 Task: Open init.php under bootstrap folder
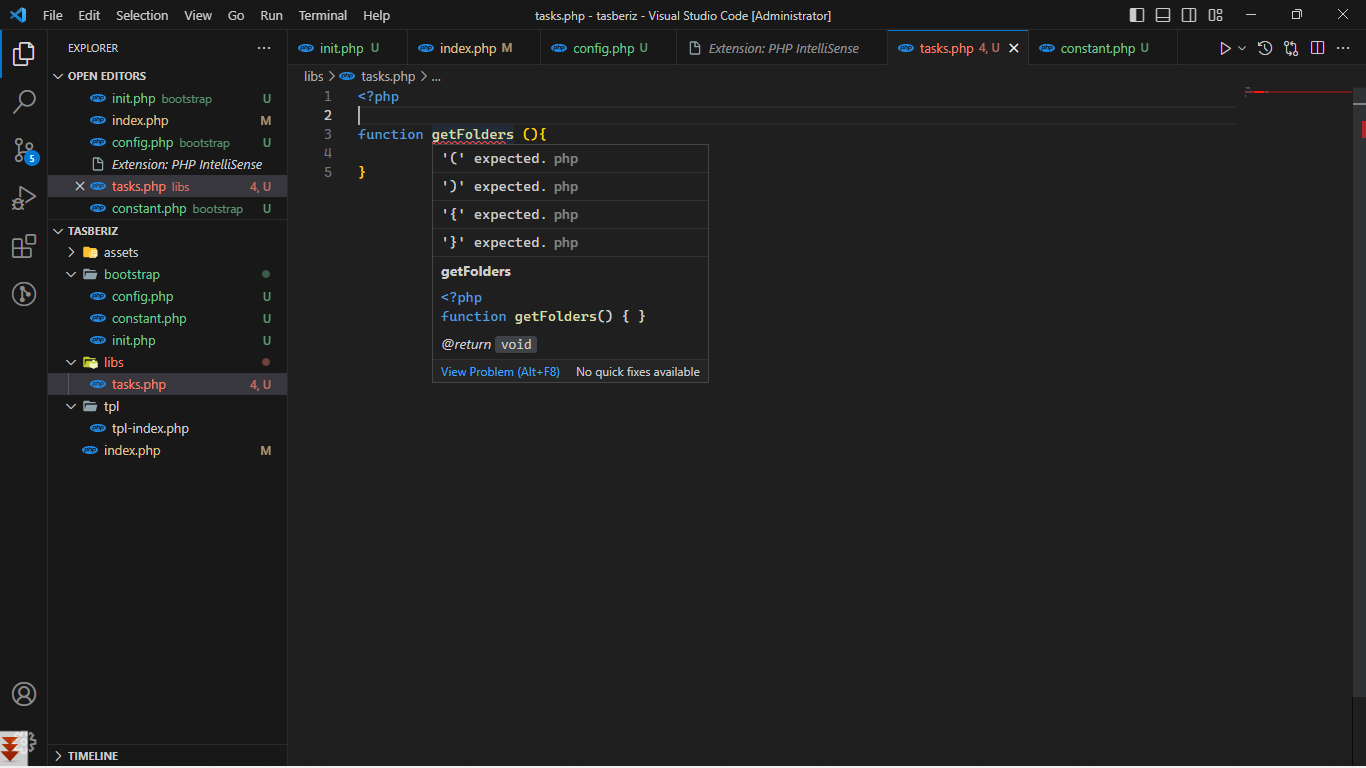coord(167,340)
